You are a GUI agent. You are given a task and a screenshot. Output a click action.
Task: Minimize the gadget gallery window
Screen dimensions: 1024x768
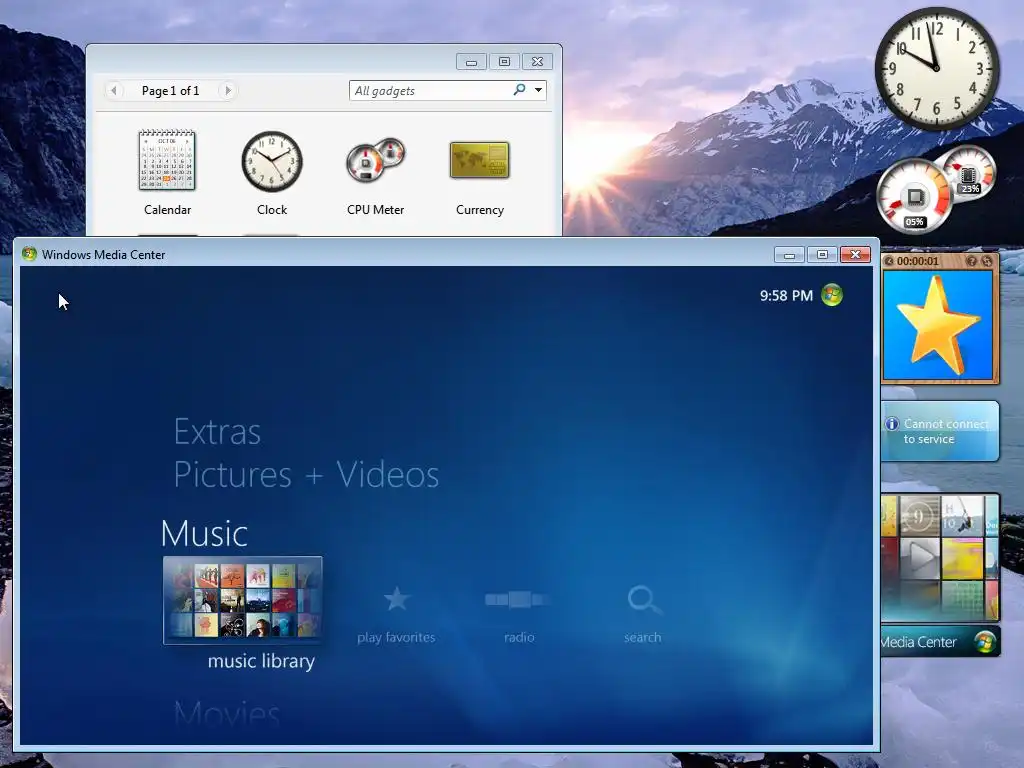471,61
